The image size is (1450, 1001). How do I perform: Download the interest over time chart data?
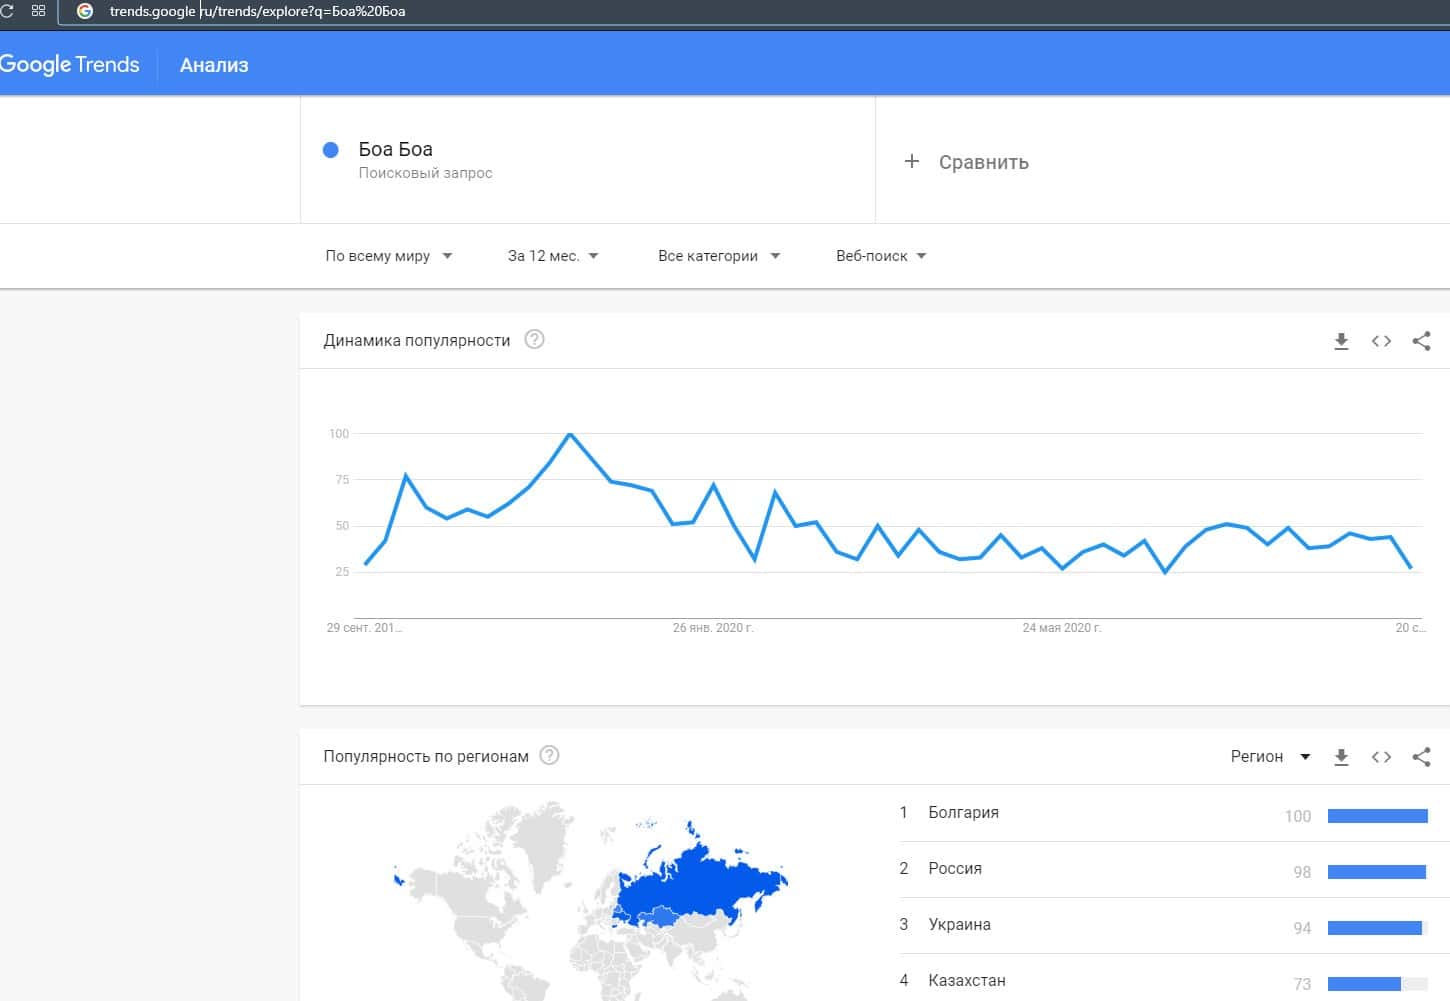tap(1341, 341)
